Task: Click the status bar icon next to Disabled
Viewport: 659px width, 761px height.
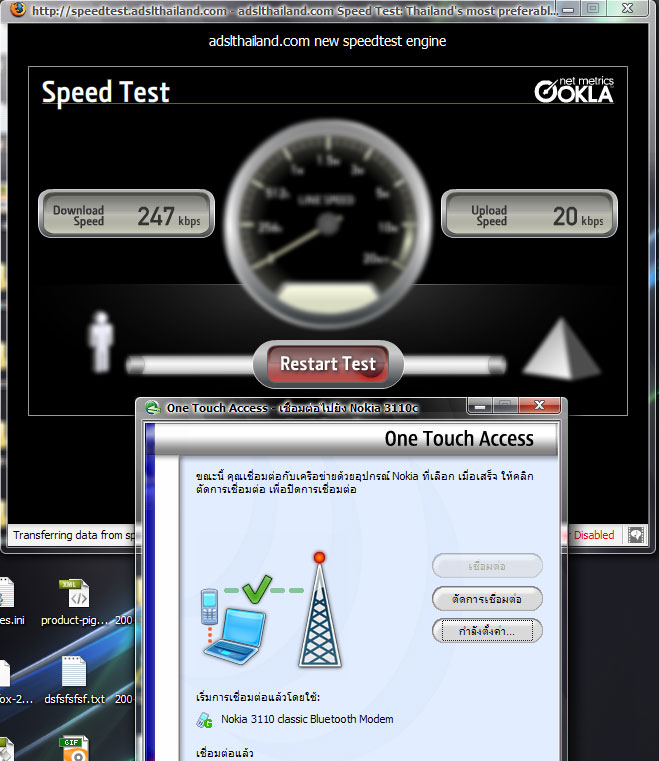Action: point(635,535)
